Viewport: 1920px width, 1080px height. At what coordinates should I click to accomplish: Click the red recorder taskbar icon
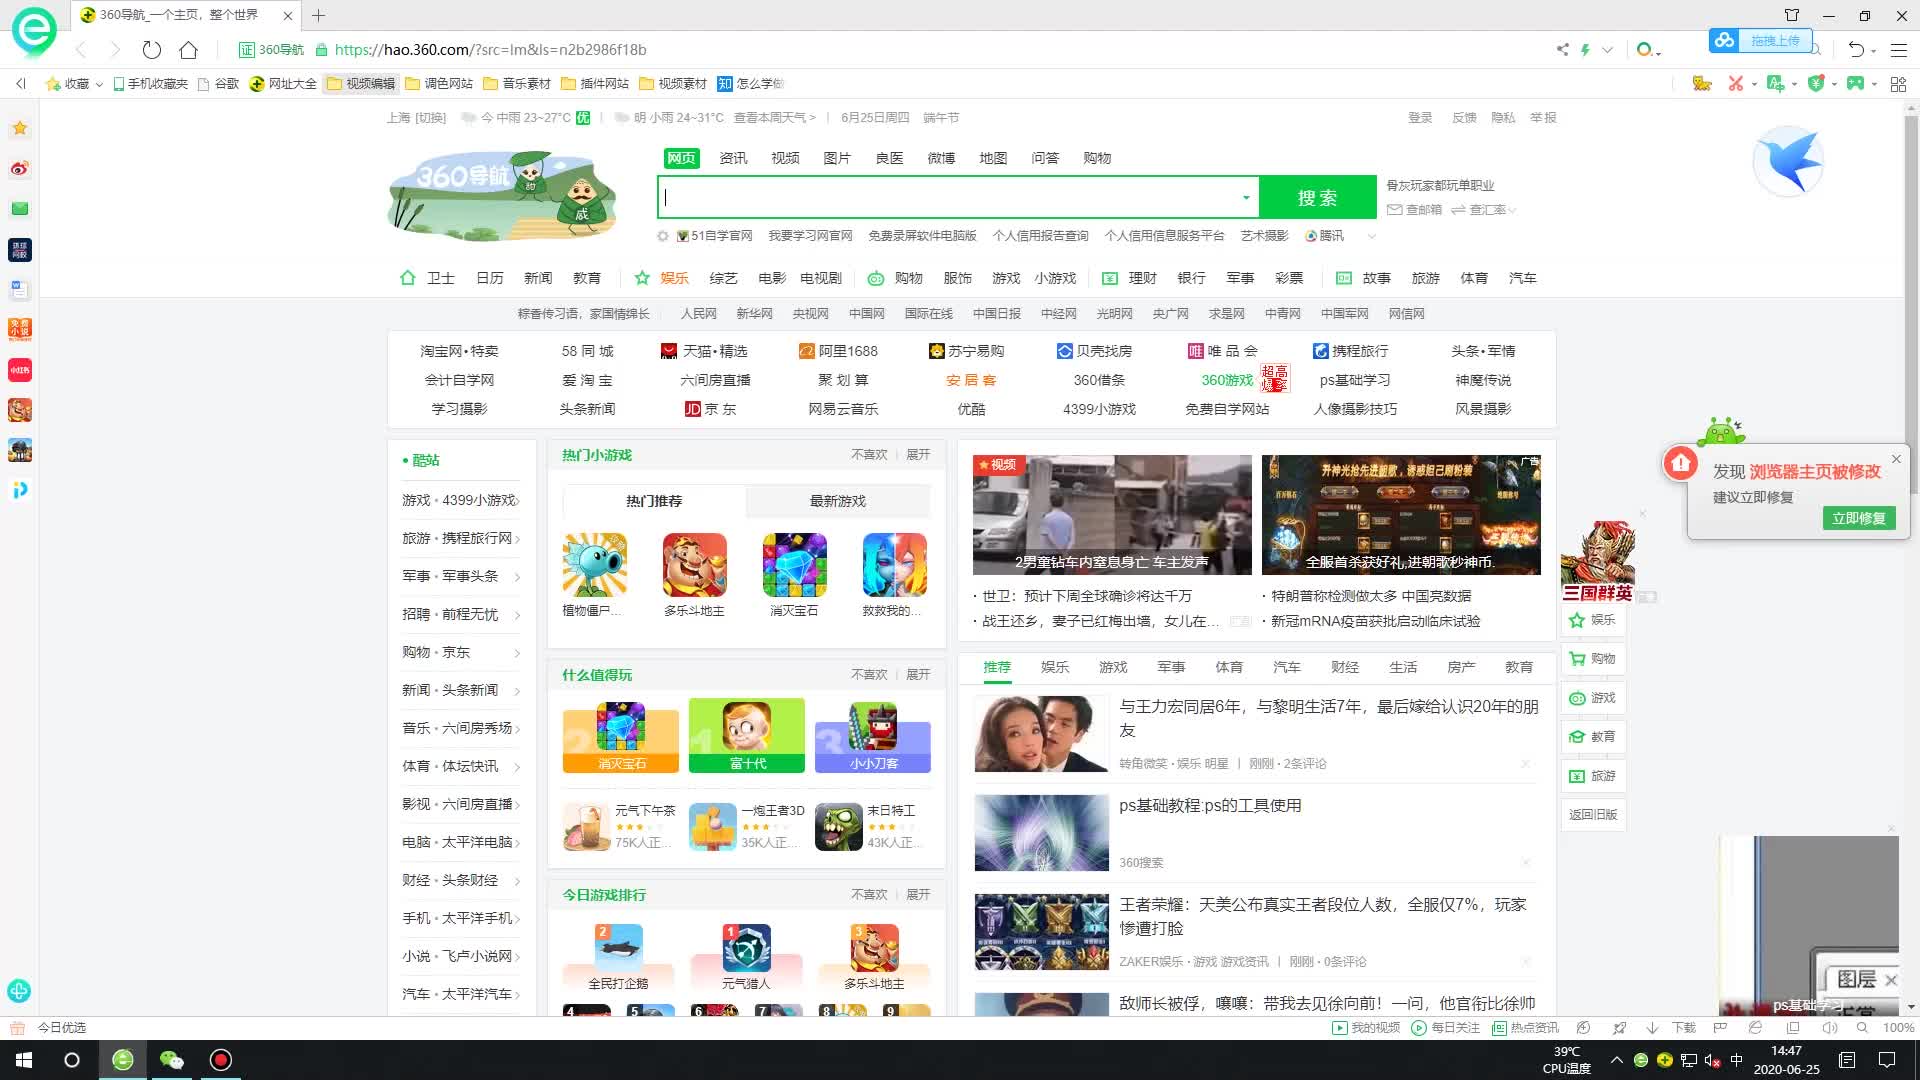pos(221,1060)
